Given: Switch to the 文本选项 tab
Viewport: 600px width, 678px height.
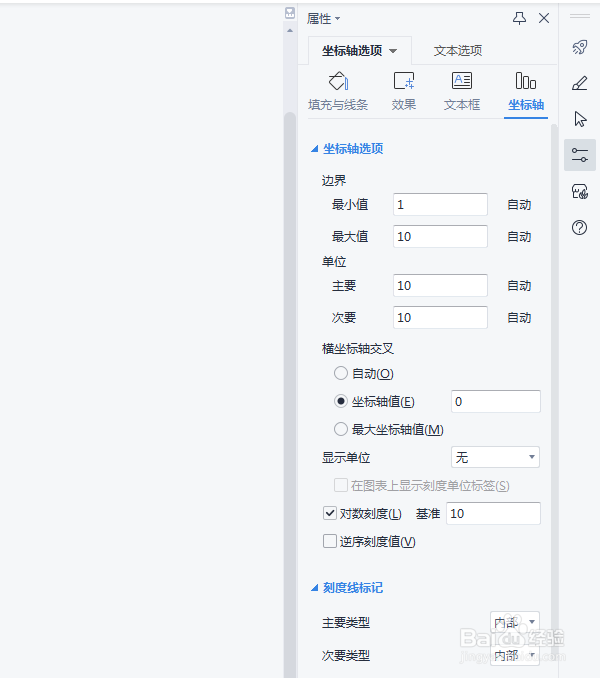Looking at the screenshot, I should tap(458, 51).
